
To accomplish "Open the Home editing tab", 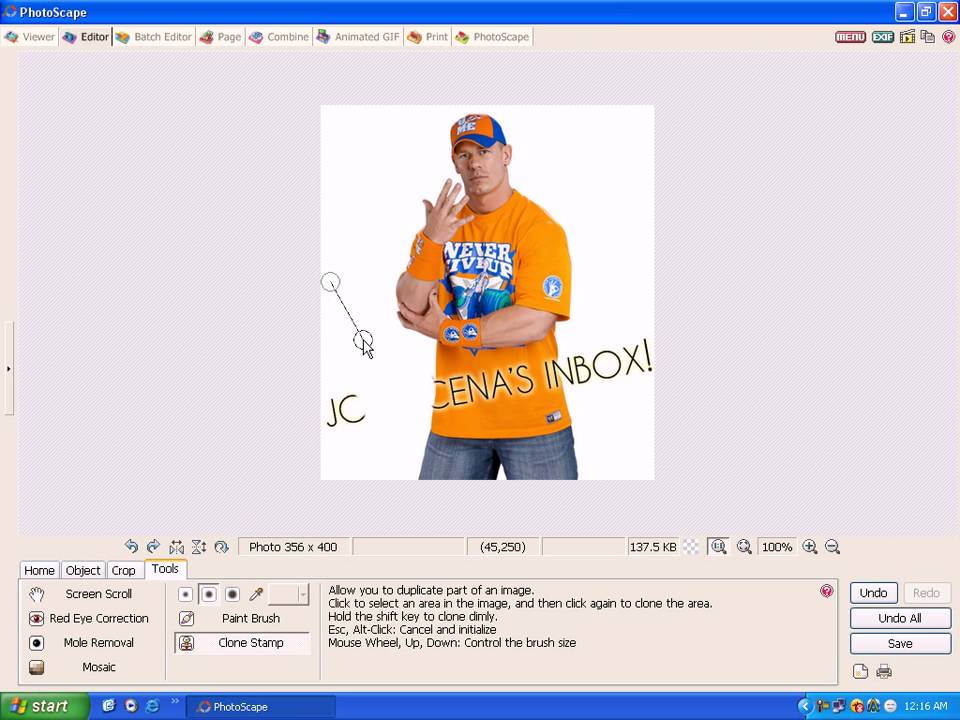I will coord(39,570).
